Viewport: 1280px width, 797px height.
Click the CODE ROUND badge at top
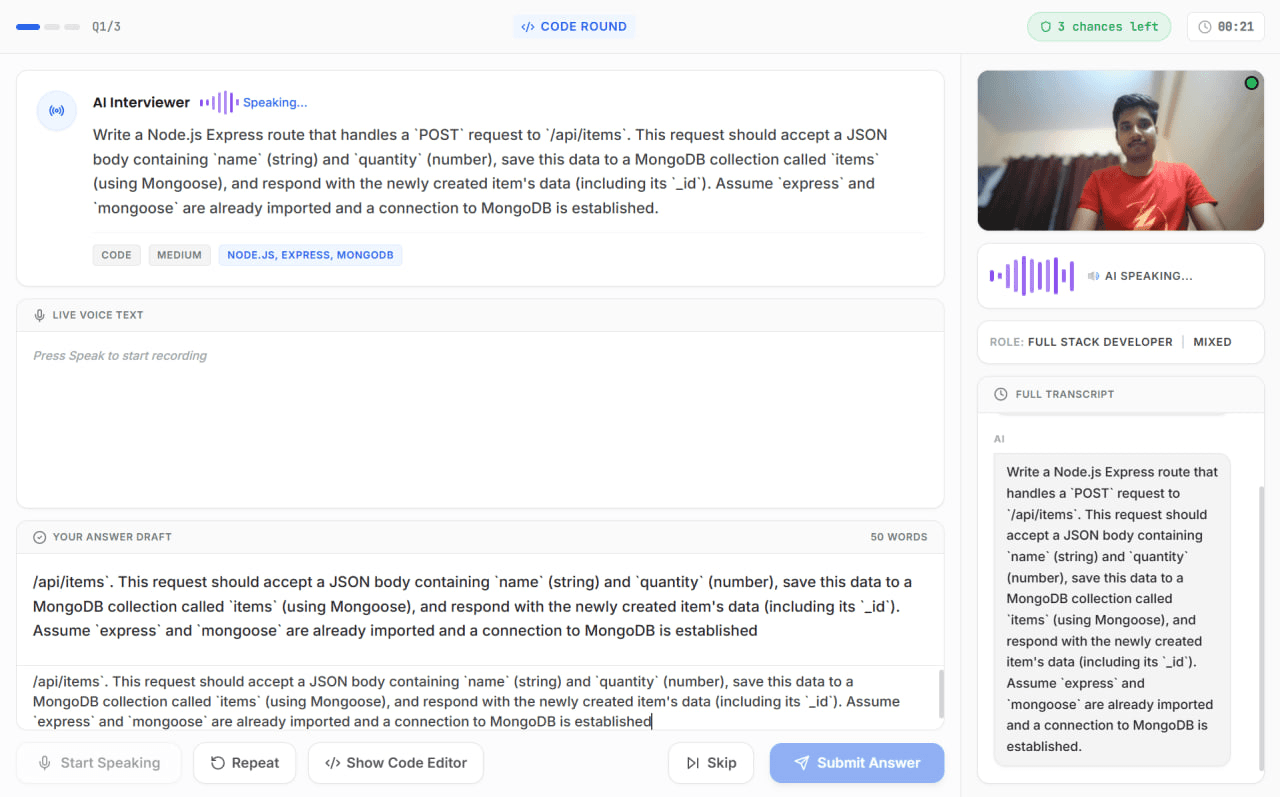coord(574,27)
